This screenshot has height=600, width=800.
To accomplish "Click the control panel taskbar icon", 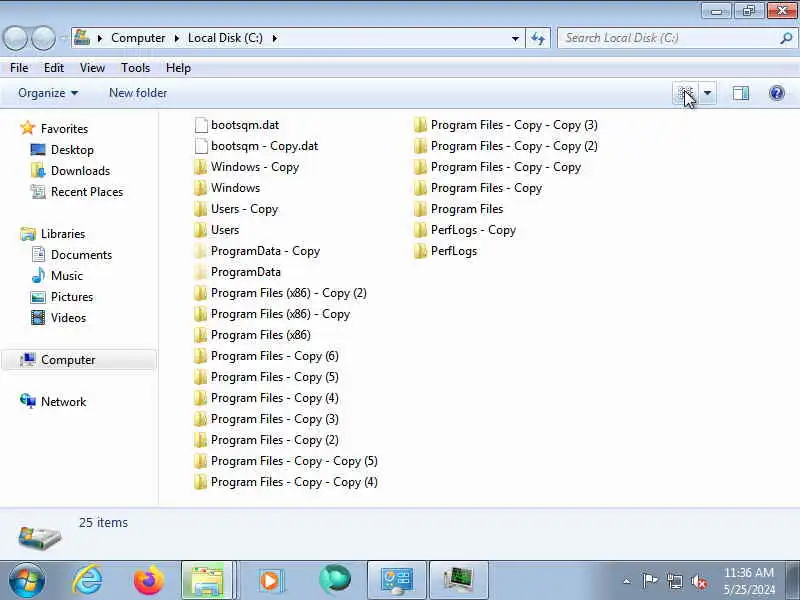I will pos(397,581).
